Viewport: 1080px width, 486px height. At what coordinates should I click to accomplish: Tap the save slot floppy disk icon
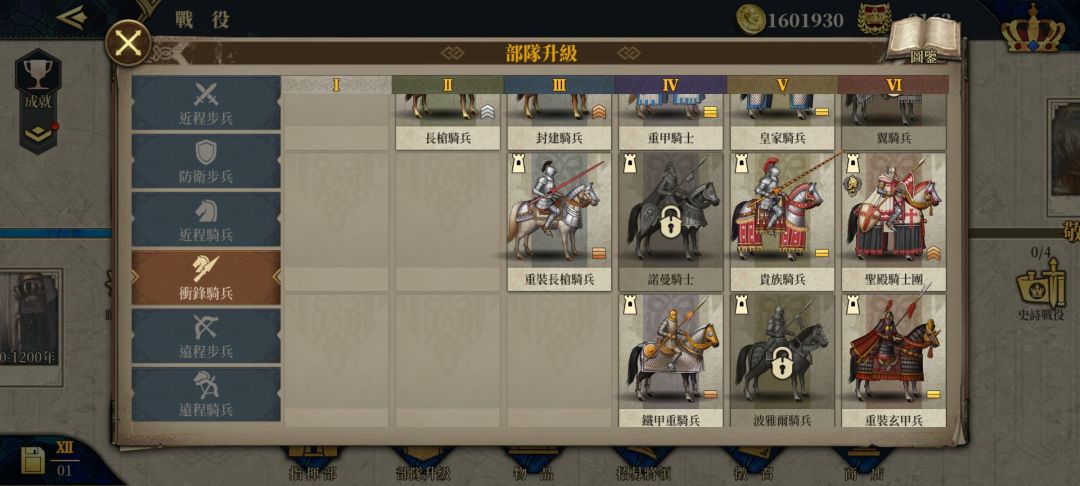tap(32, 461)
